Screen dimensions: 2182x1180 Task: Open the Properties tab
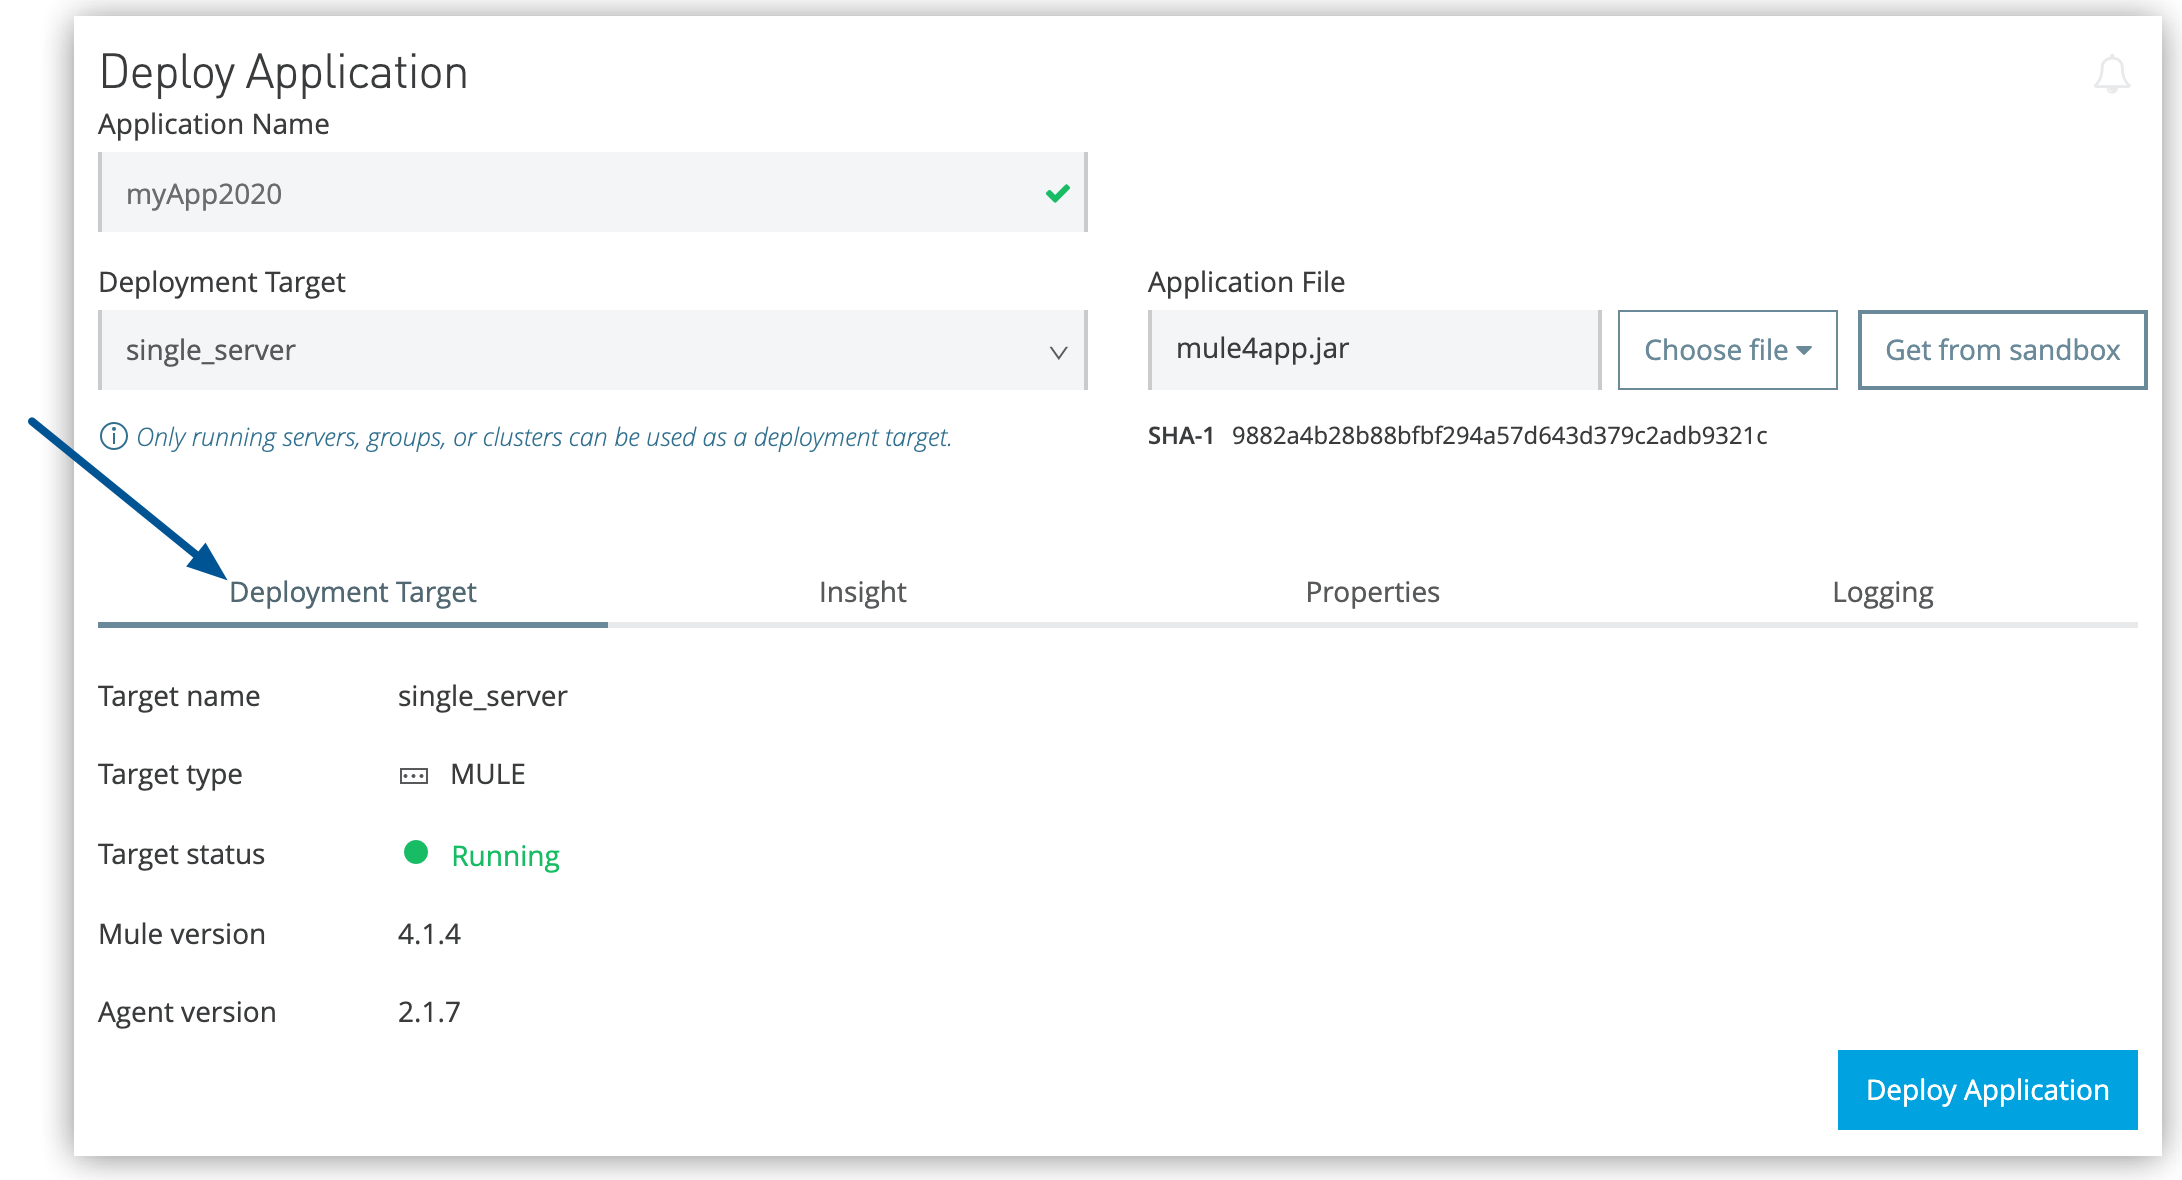[1371, 591]
